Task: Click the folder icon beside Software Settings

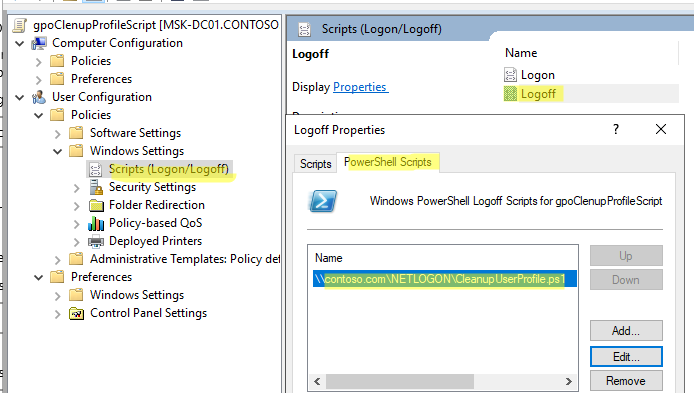Action: pyautogui.click(x=76, y=133)
